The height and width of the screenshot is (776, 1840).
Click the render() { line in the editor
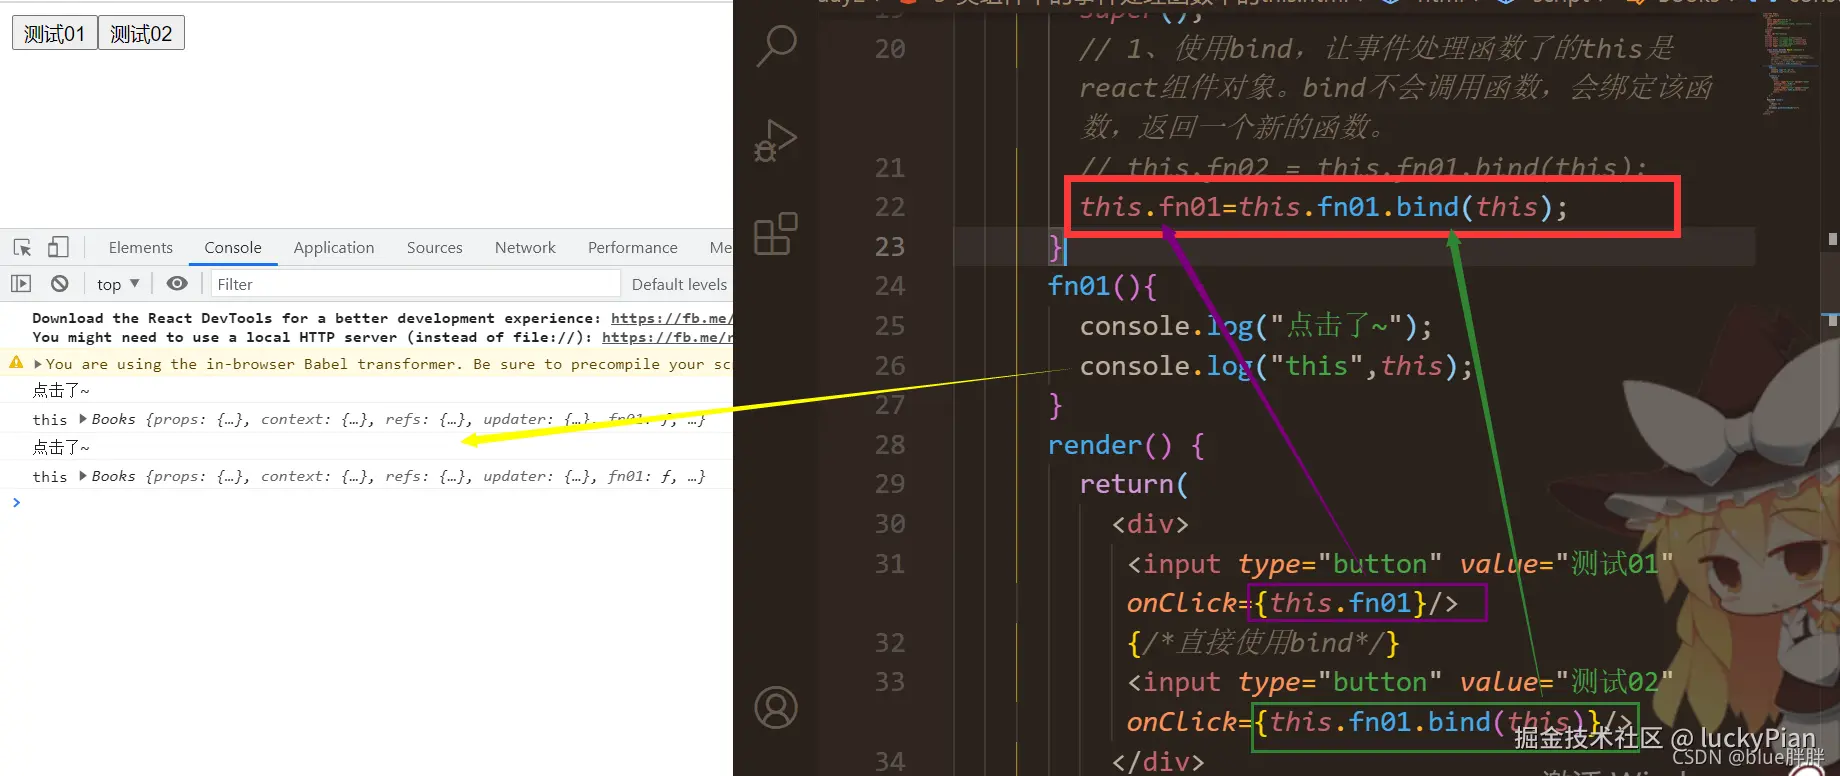click(1126, 445)
